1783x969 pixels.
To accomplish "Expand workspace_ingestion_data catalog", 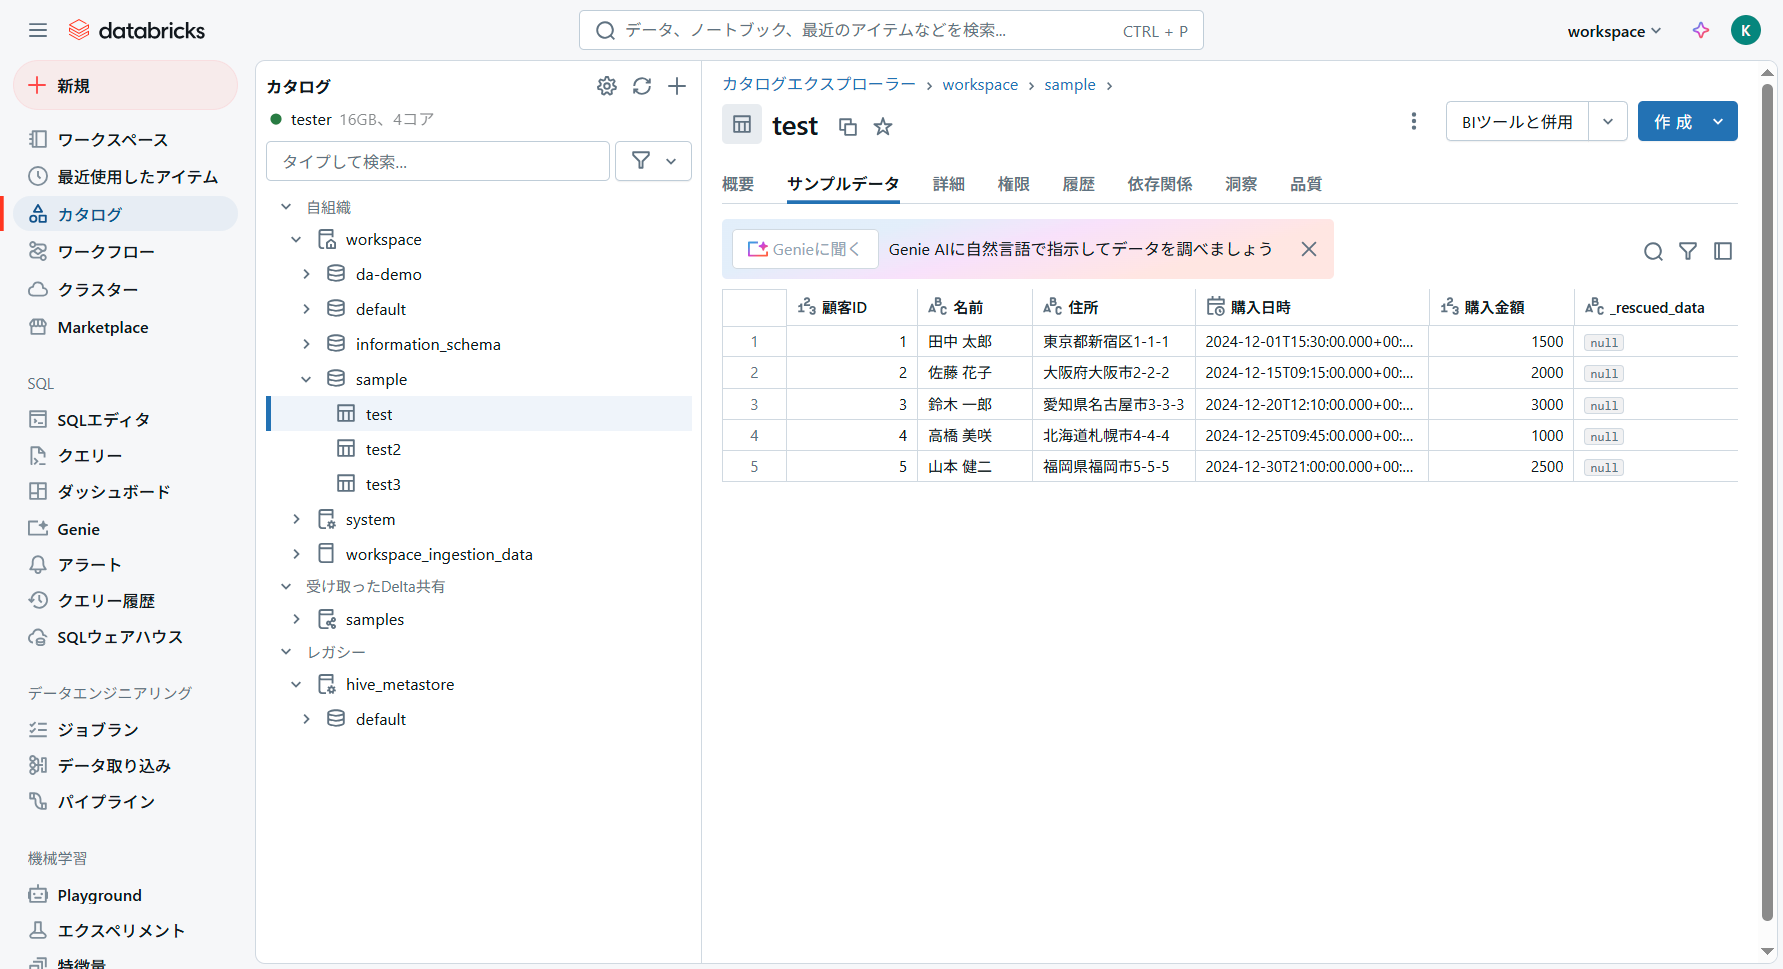I will pyautogui.click(x=296, y=554).
